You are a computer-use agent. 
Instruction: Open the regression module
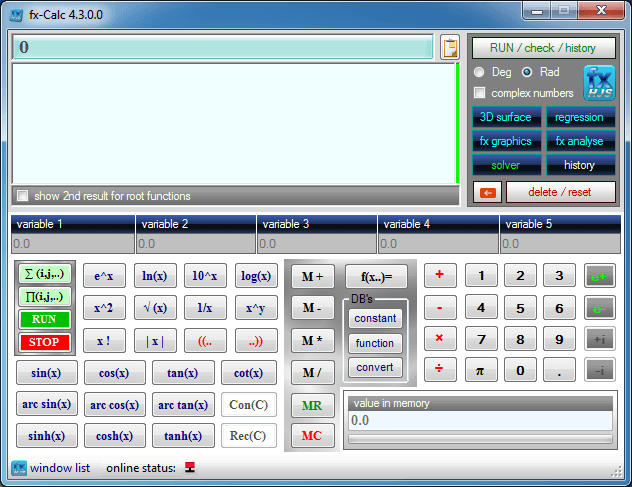(x=581, y=117)
